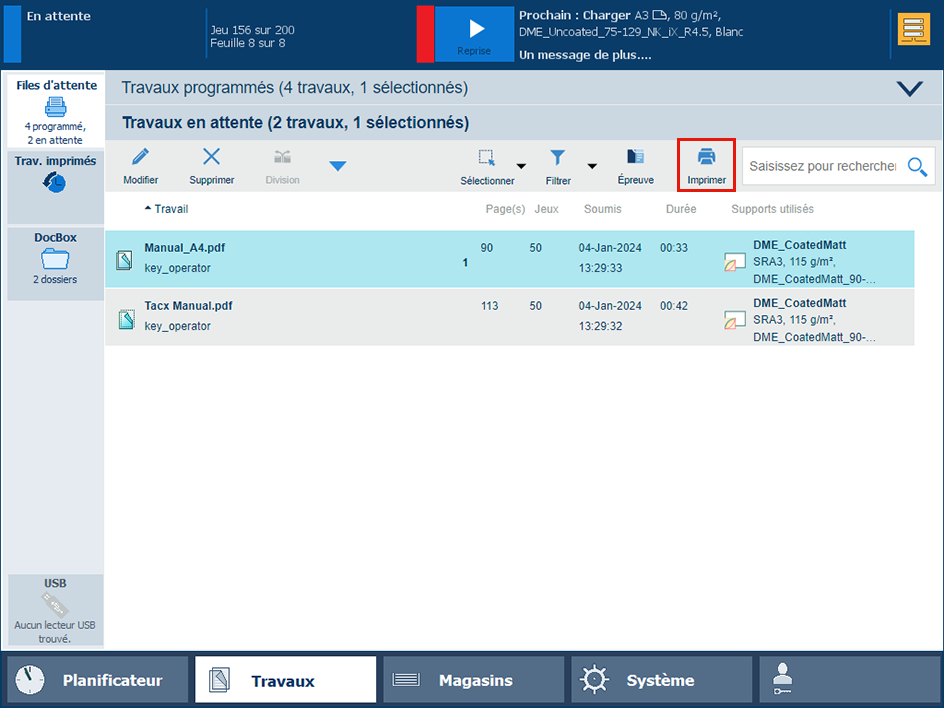Click the magnifier search icon
The width and height of the screenshot is (944, 708).
918,167
